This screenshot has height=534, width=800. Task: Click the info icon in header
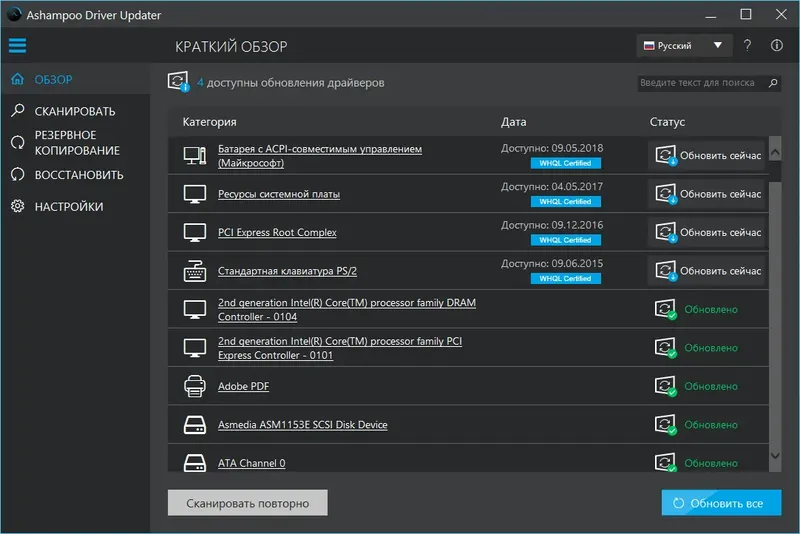[777, 46]
